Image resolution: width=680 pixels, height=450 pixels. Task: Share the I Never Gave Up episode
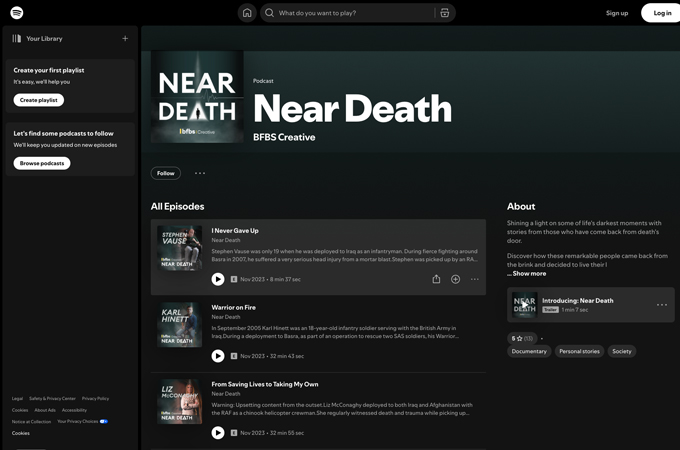coord(436,279)
